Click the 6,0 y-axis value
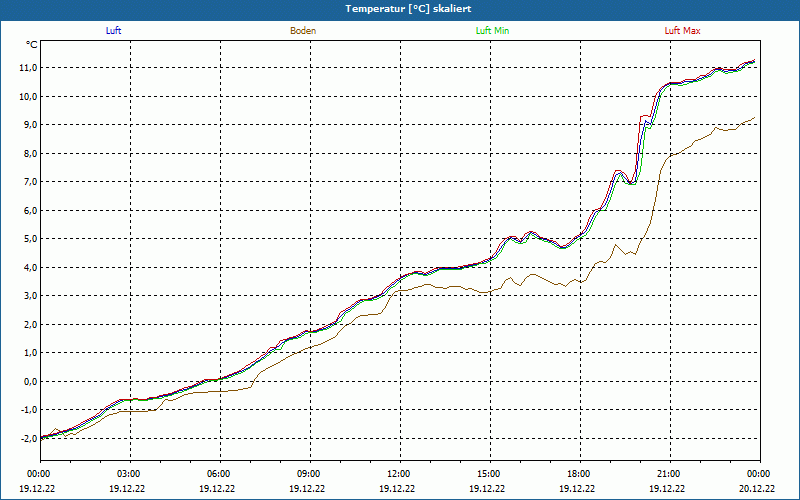Screen dimensions: 800x500 click(x=30, y=211)
